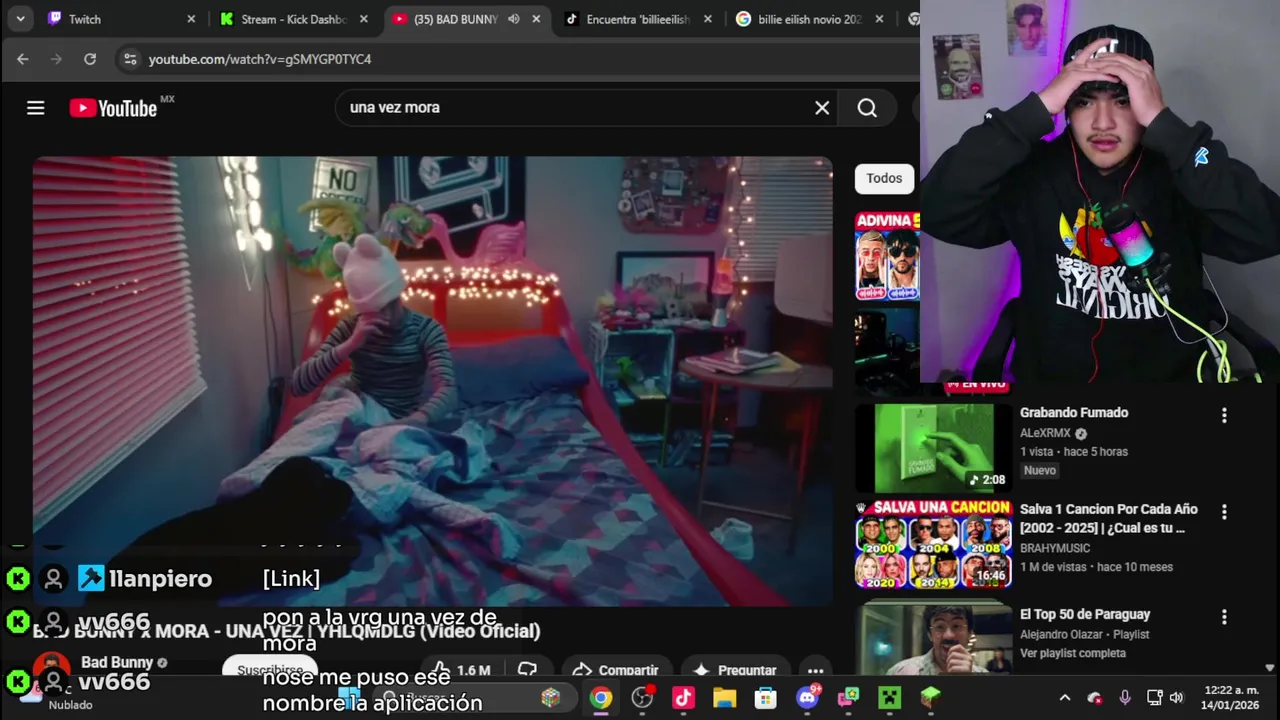Select the Todos filter chip
1280x720 pixels.
[x=884, y=178]
